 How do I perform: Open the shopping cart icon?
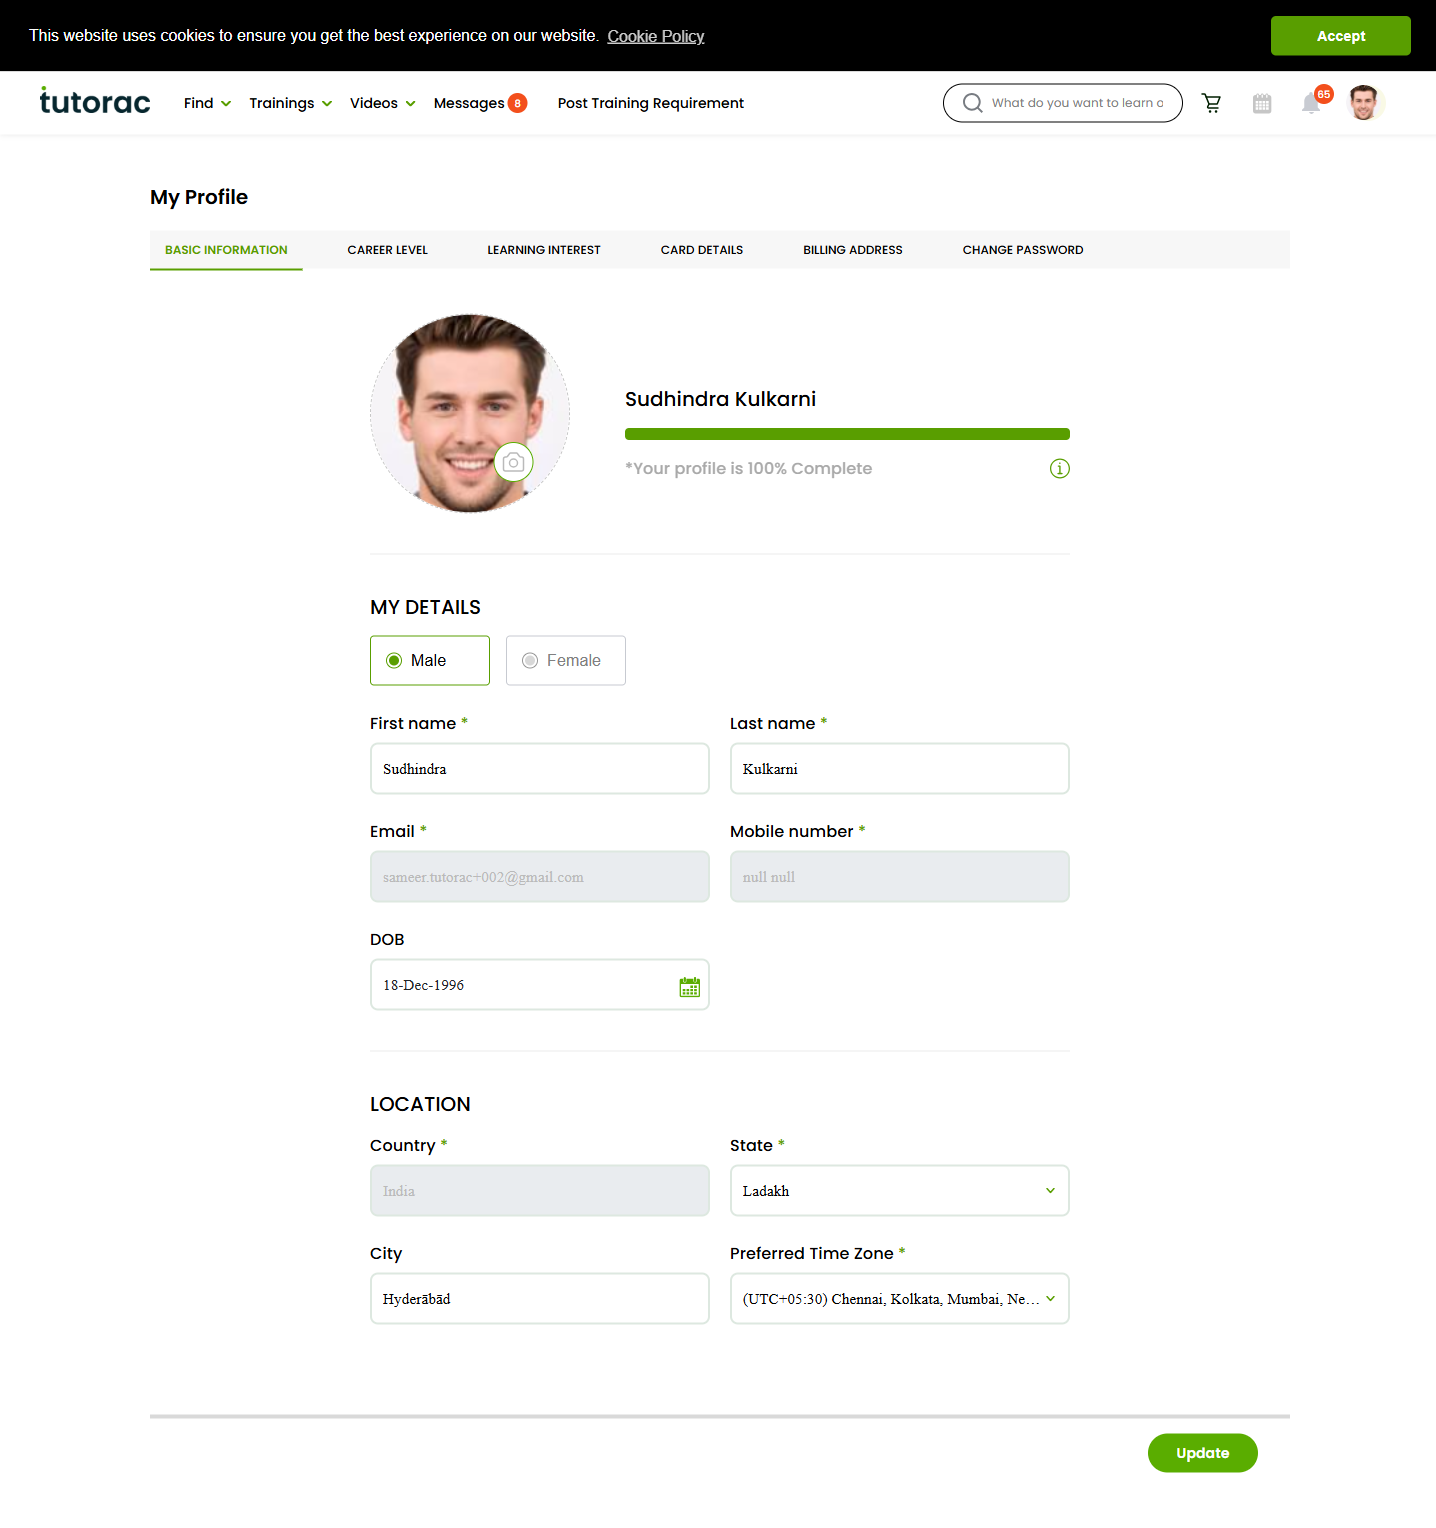(1211, 103)
